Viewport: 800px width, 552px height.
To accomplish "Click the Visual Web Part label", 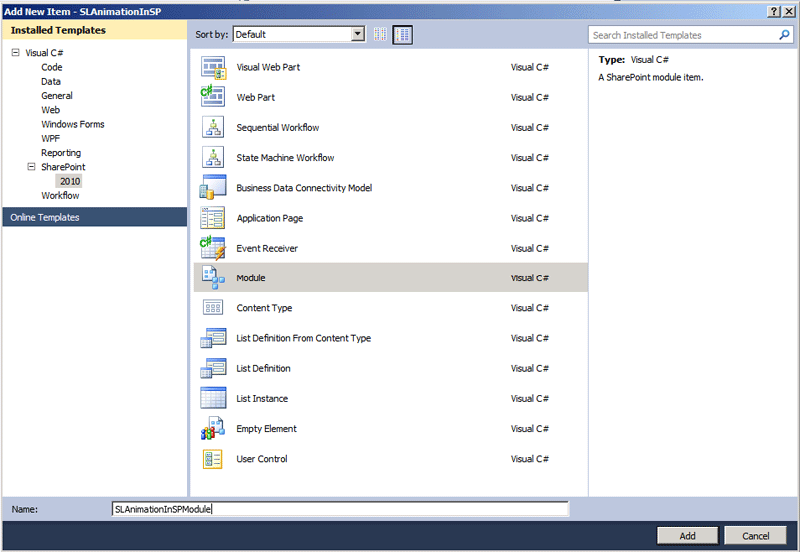I will (x=268, y=67).
